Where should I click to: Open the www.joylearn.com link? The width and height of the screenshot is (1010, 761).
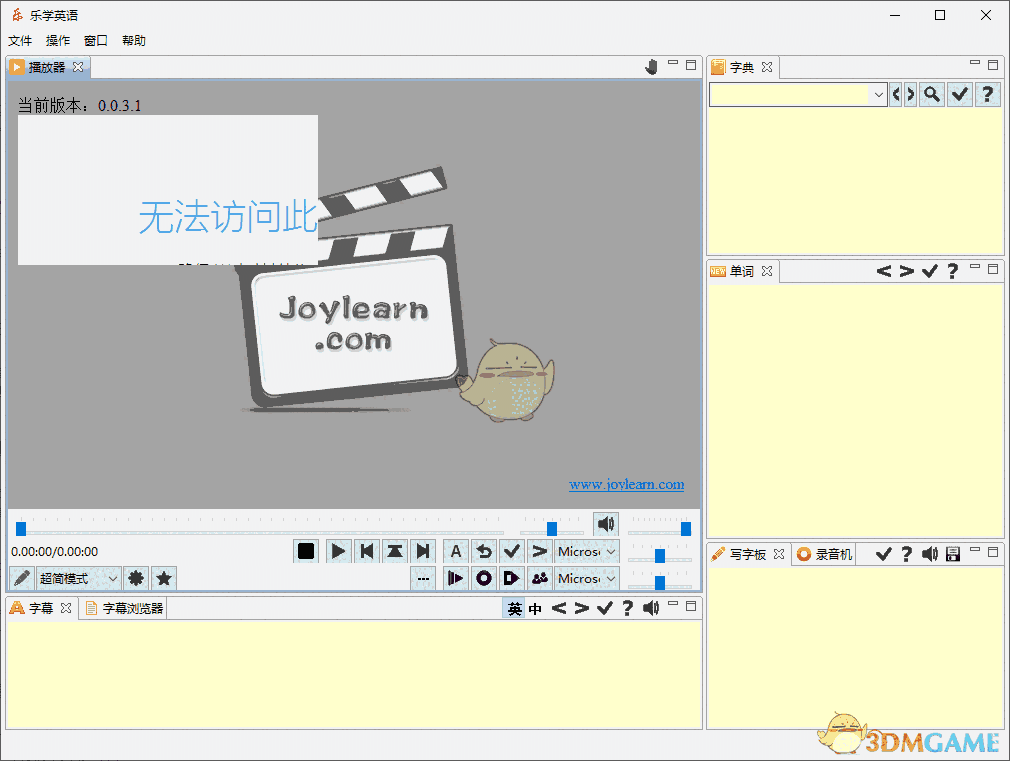pos(627,484)
